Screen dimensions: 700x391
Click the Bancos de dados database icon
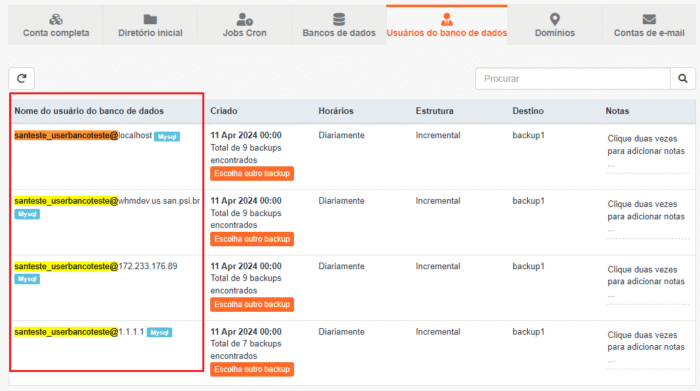339,19
